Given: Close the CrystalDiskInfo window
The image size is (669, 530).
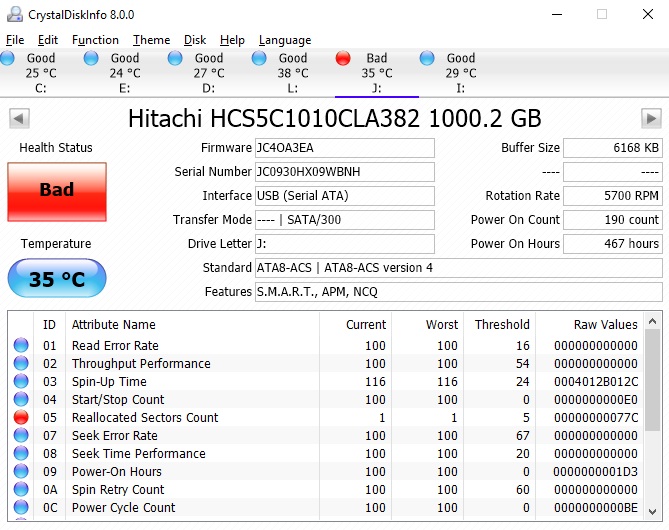Looking at the screenshot, I should tap(648, 15).
